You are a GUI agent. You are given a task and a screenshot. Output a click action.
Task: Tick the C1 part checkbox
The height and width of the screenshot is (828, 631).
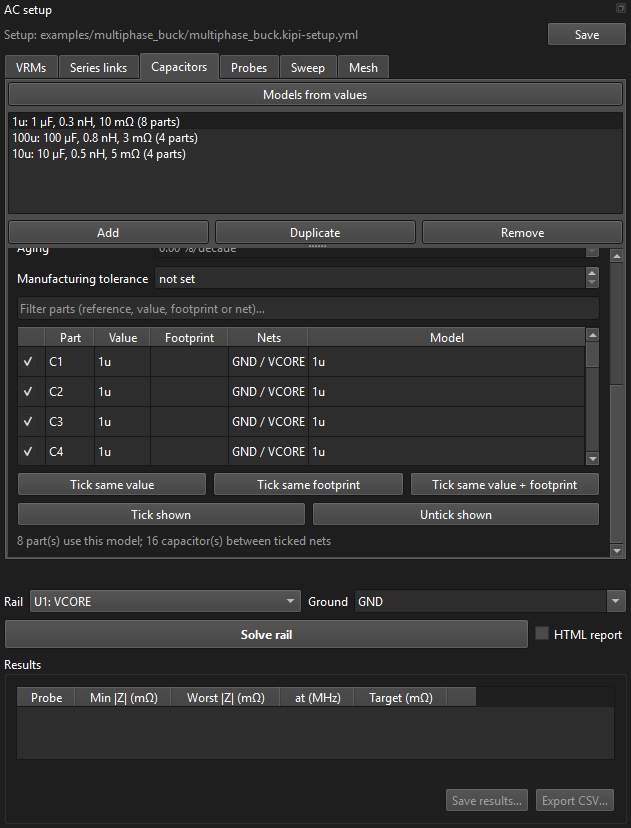point(28,362)
